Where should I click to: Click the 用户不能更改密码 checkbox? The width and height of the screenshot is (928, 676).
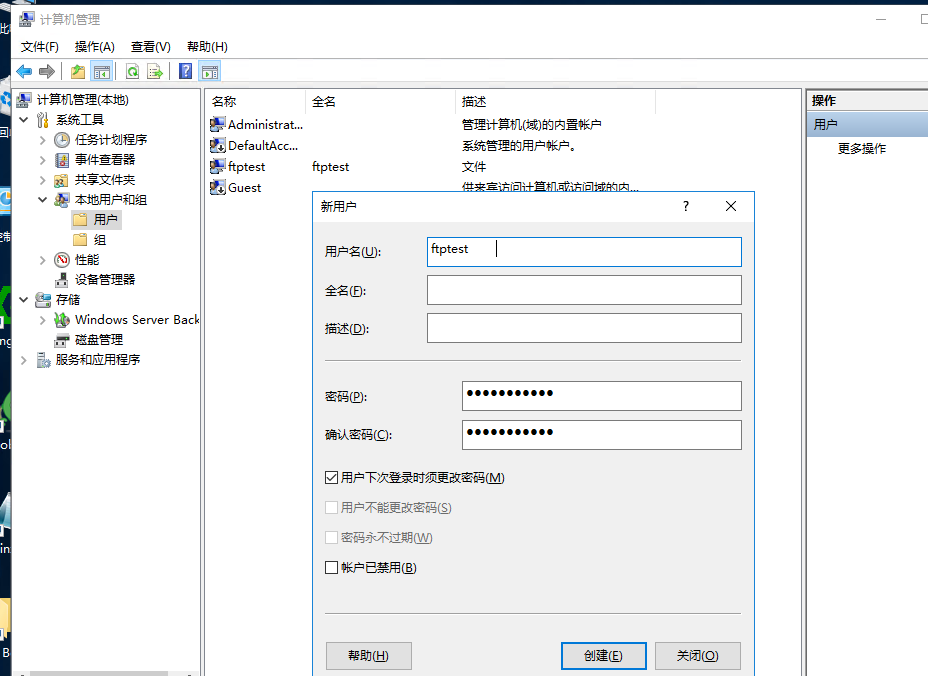[331, 508]
